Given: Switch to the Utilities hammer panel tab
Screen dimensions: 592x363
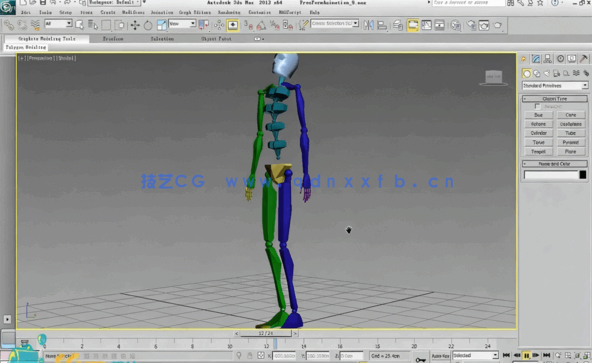Looking at the screenshot, I should tap(584, 59).
